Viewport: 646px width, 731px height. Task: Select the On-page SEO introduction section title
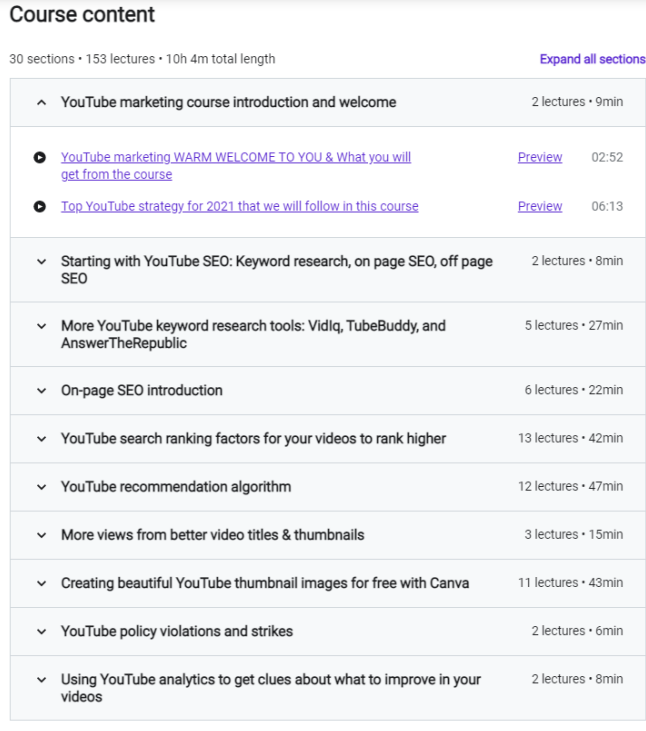(141, 390)
